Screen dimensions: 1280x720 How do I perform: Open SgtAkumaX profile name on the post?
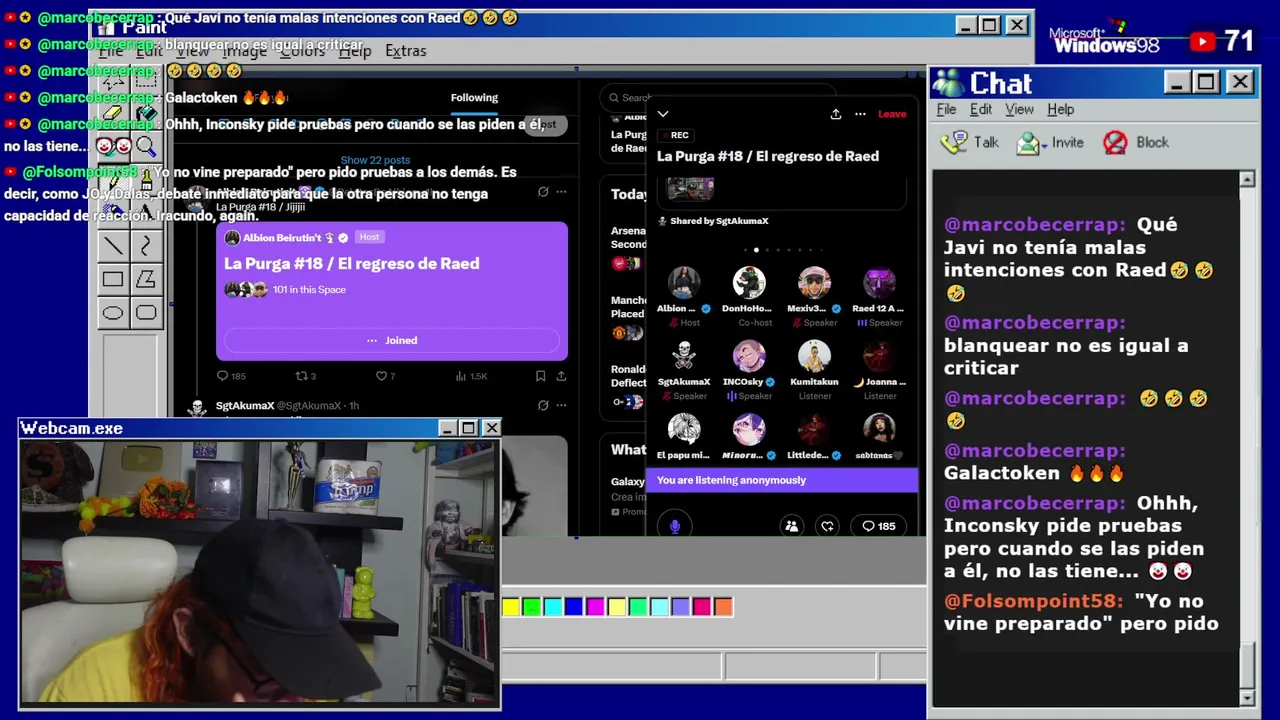[x=245, y=406]
